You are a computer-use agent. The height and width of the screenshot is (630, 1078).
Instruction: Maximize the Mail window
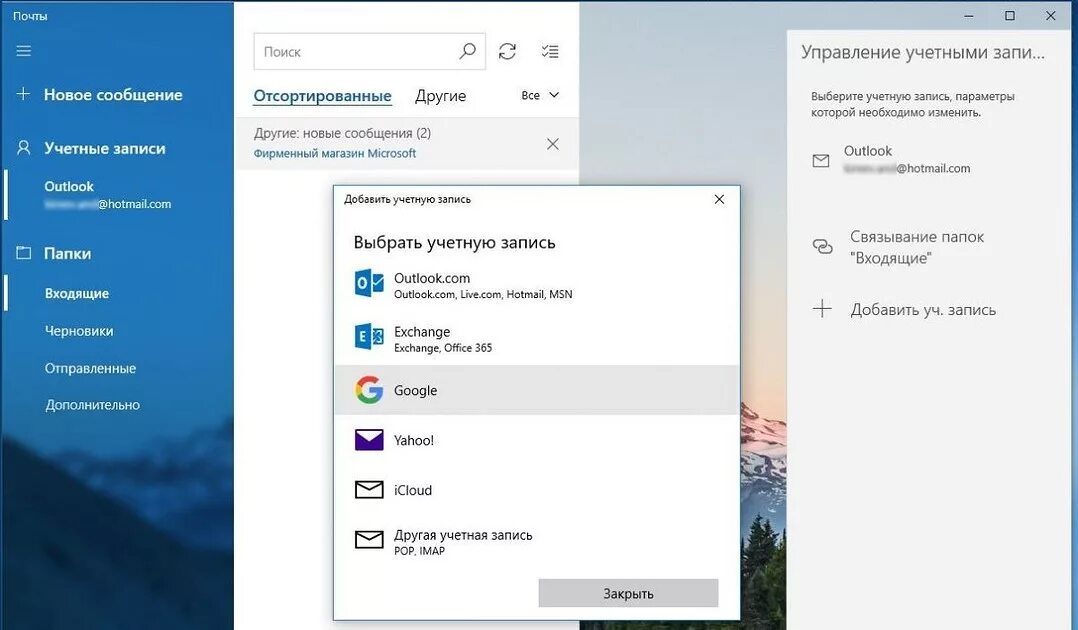click(1010, 16)
